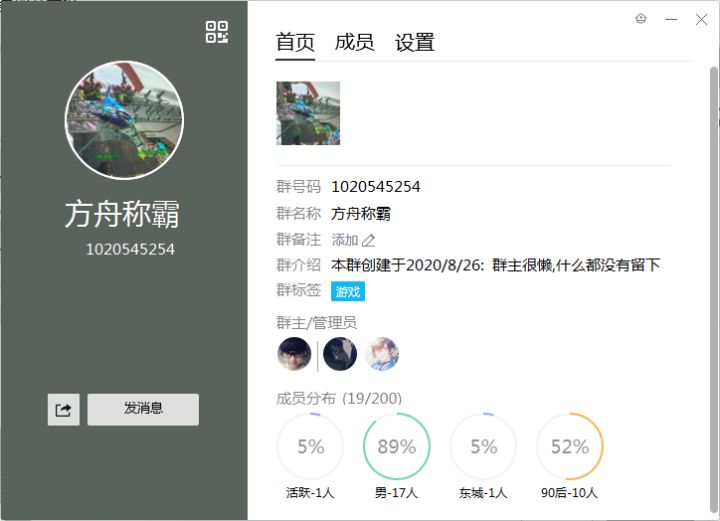Viewport: 720px width, 521px height.
Task: Open the 设置 tab
Action: pyautogui.click(x=415, y=43)
